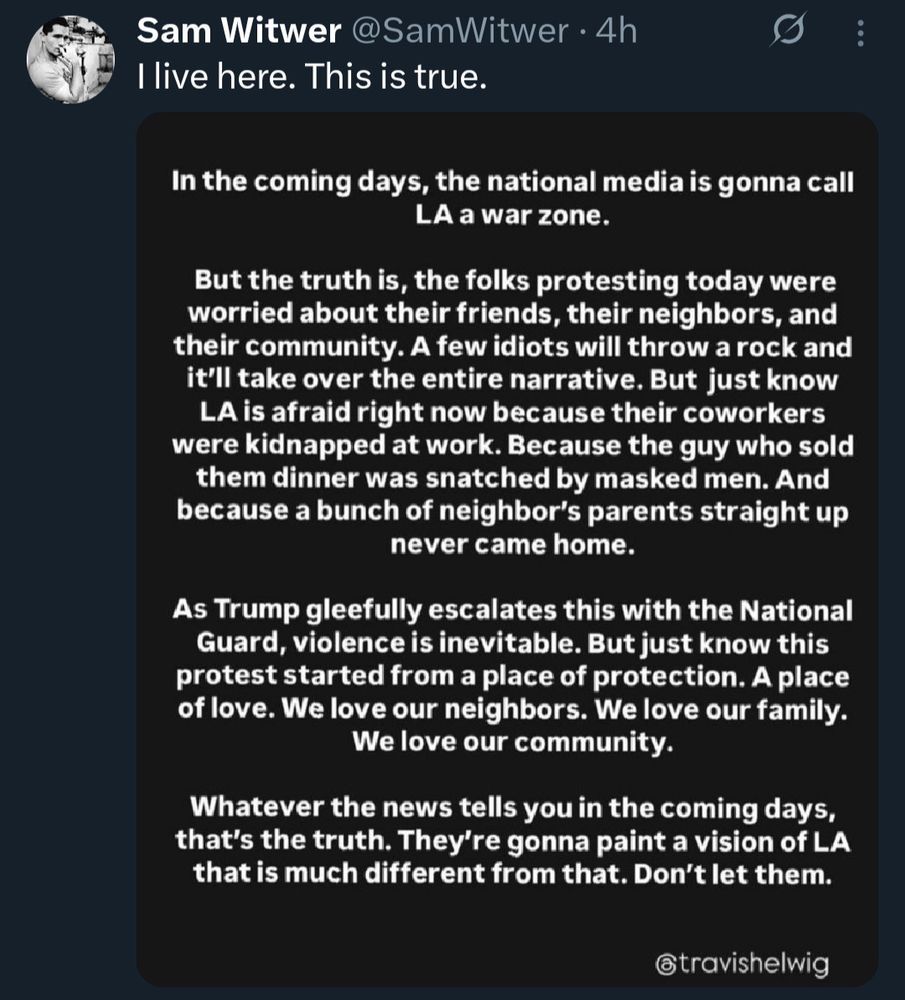
Task: Click "that's the truth. They're gonna paint" line
Action: pyautogui.click(x=510, y=839)
